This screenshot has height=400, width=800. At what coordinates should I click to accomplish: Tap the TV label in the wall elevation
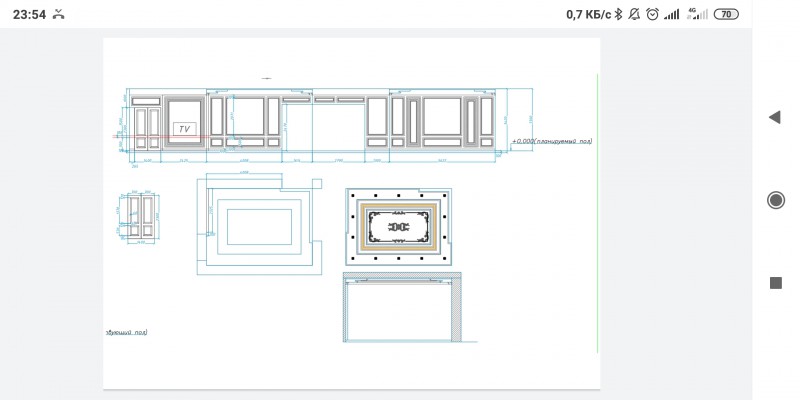(184, 129)
